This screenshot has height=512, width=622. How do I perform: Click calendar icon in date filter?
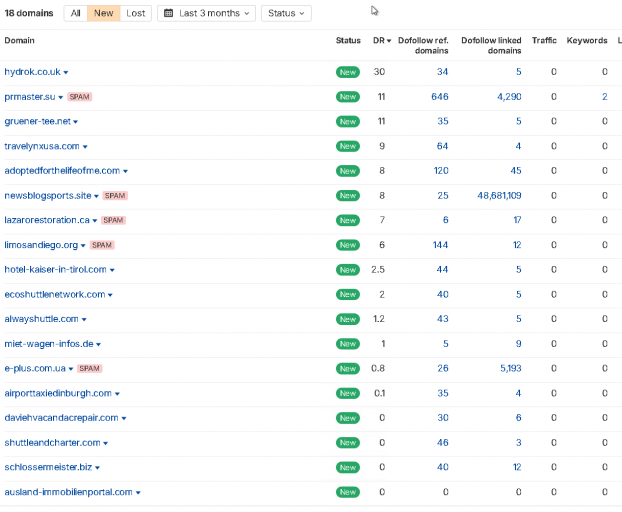coord(169,13)
